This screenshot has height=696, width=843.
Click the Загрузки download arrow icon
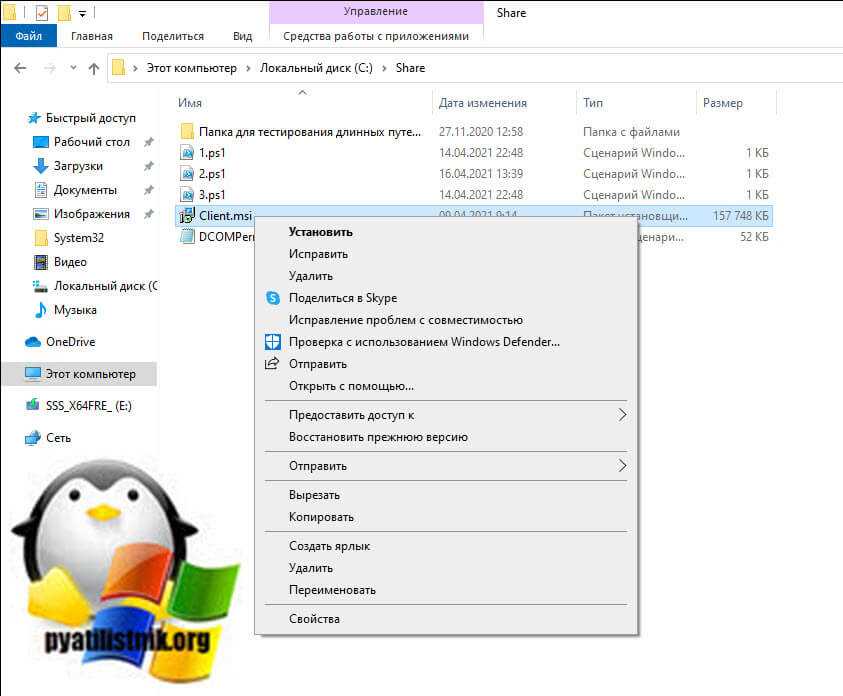pyautogui.click(x=41, y=166)
